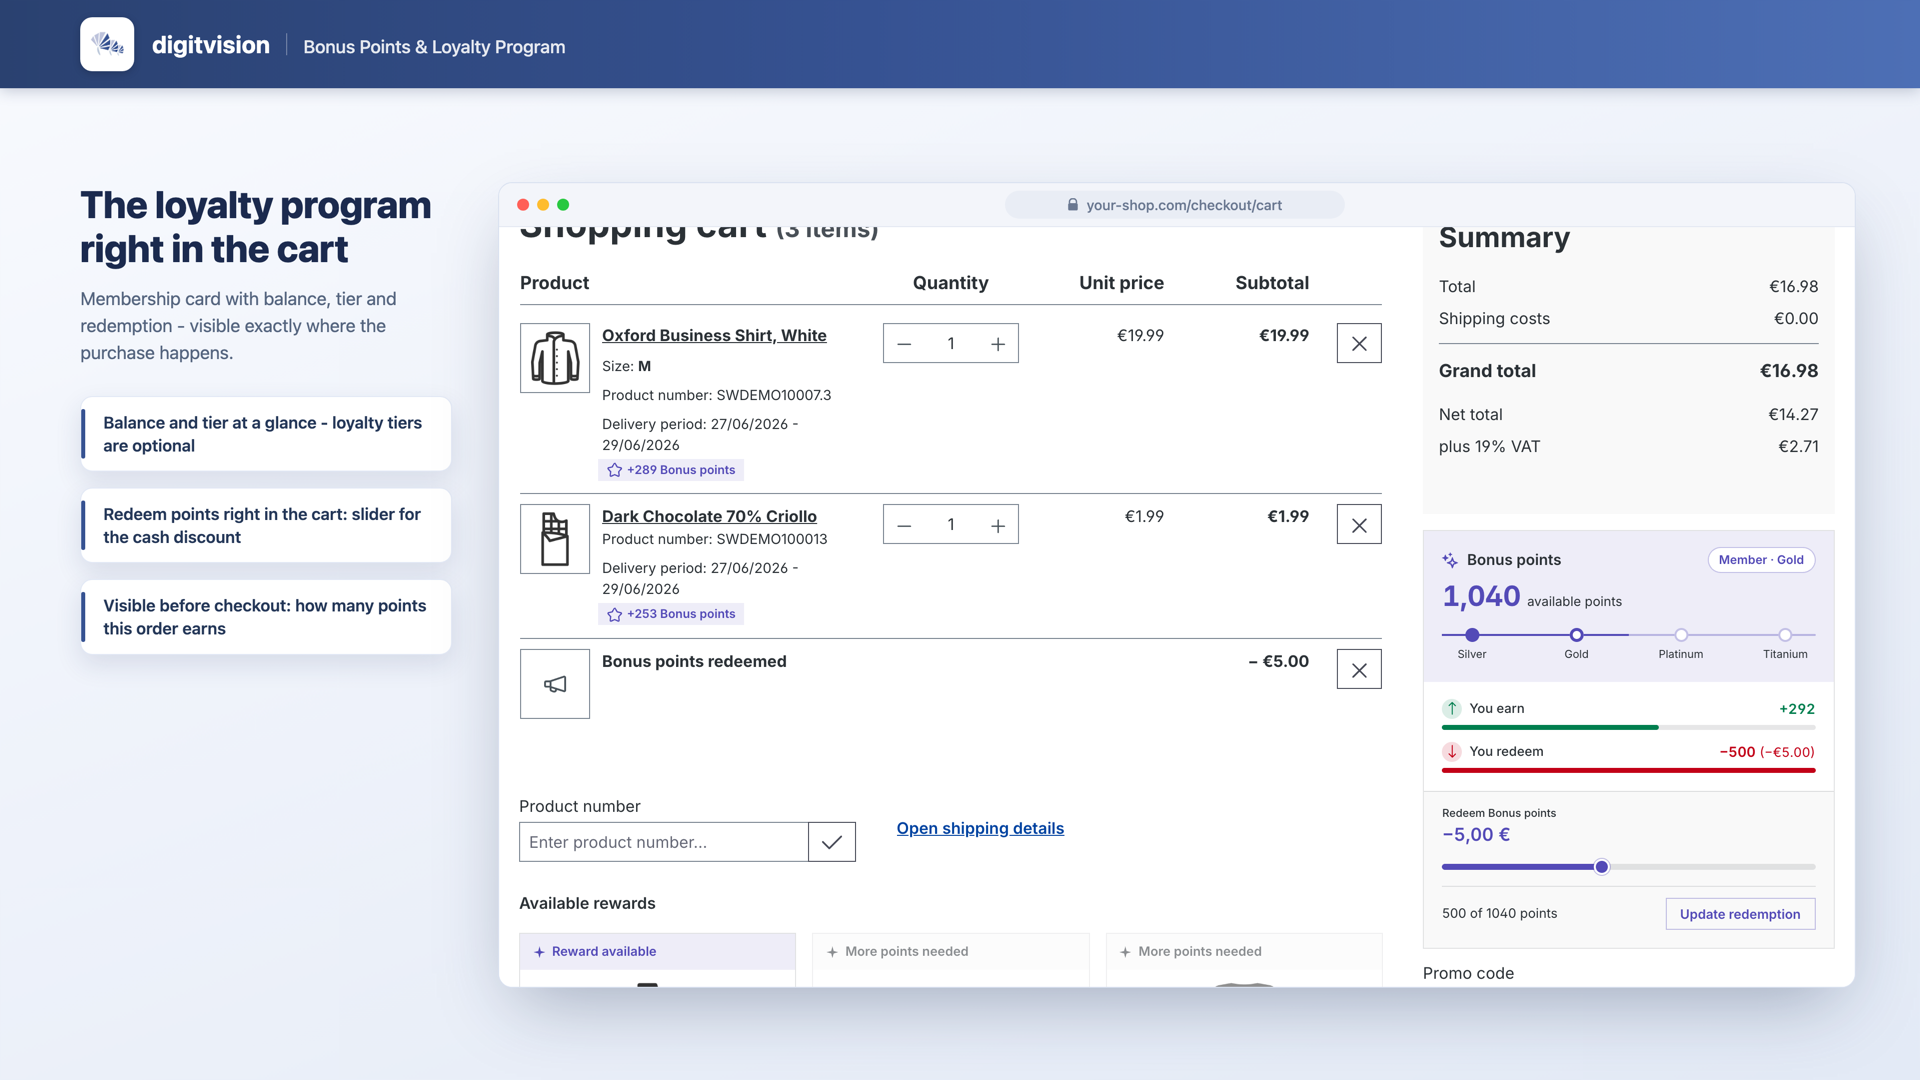Open the Oxford Business Shirt, White link

click(x=714, y=335)
